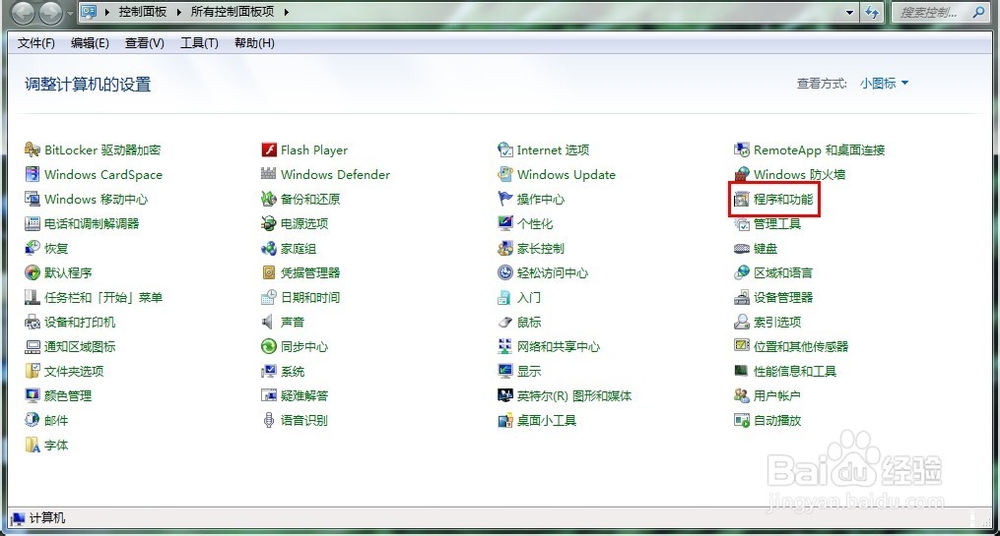Open the 程序和功能 icon
Image resolution: width=1000 pixels, height=536 pixels.
742,199
